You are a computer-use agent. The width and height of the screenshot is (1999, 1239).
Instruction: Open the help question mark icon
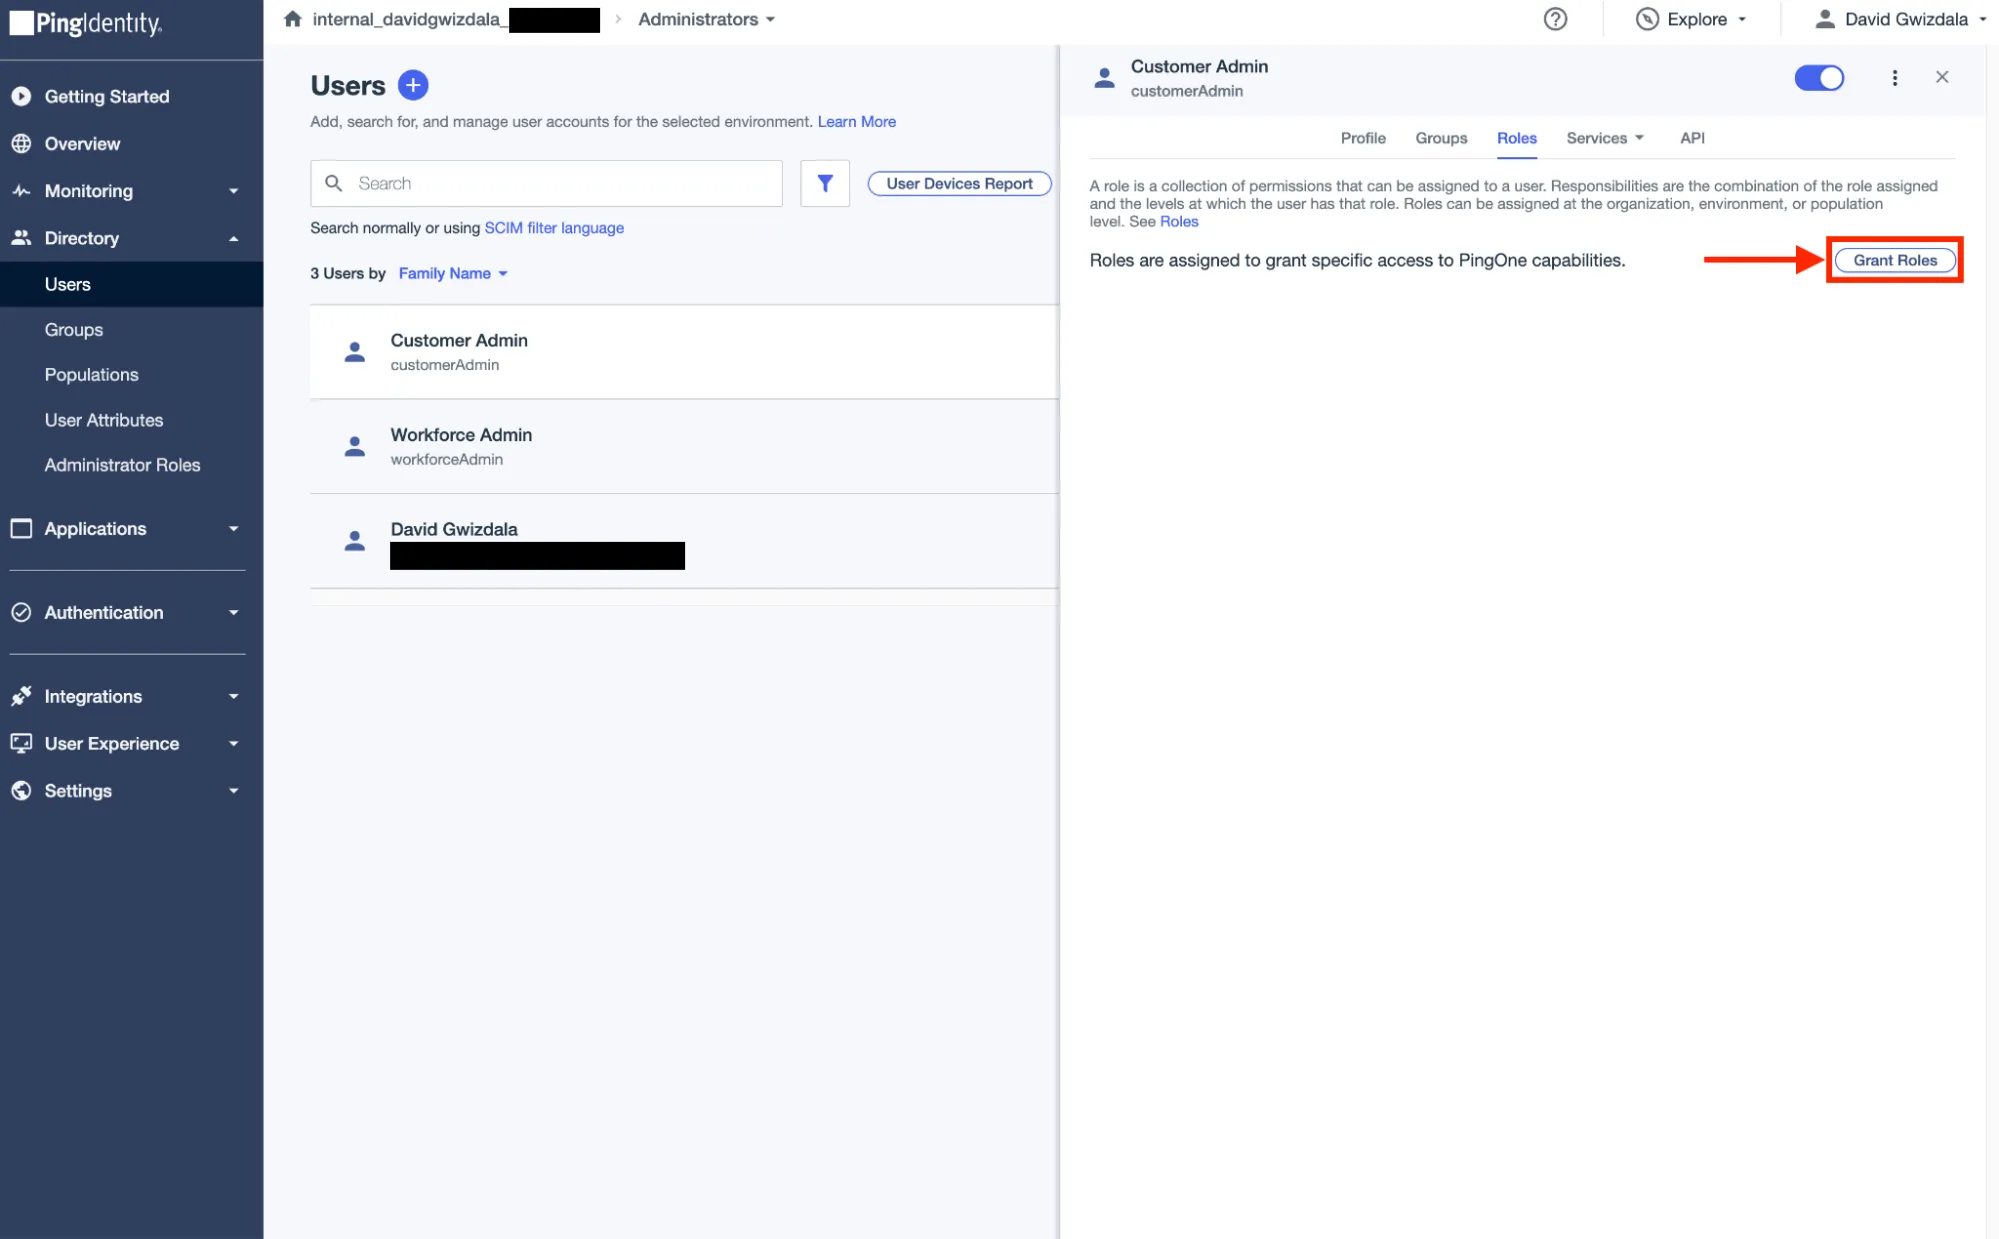pyautogui.click(x=1555, y=19)
